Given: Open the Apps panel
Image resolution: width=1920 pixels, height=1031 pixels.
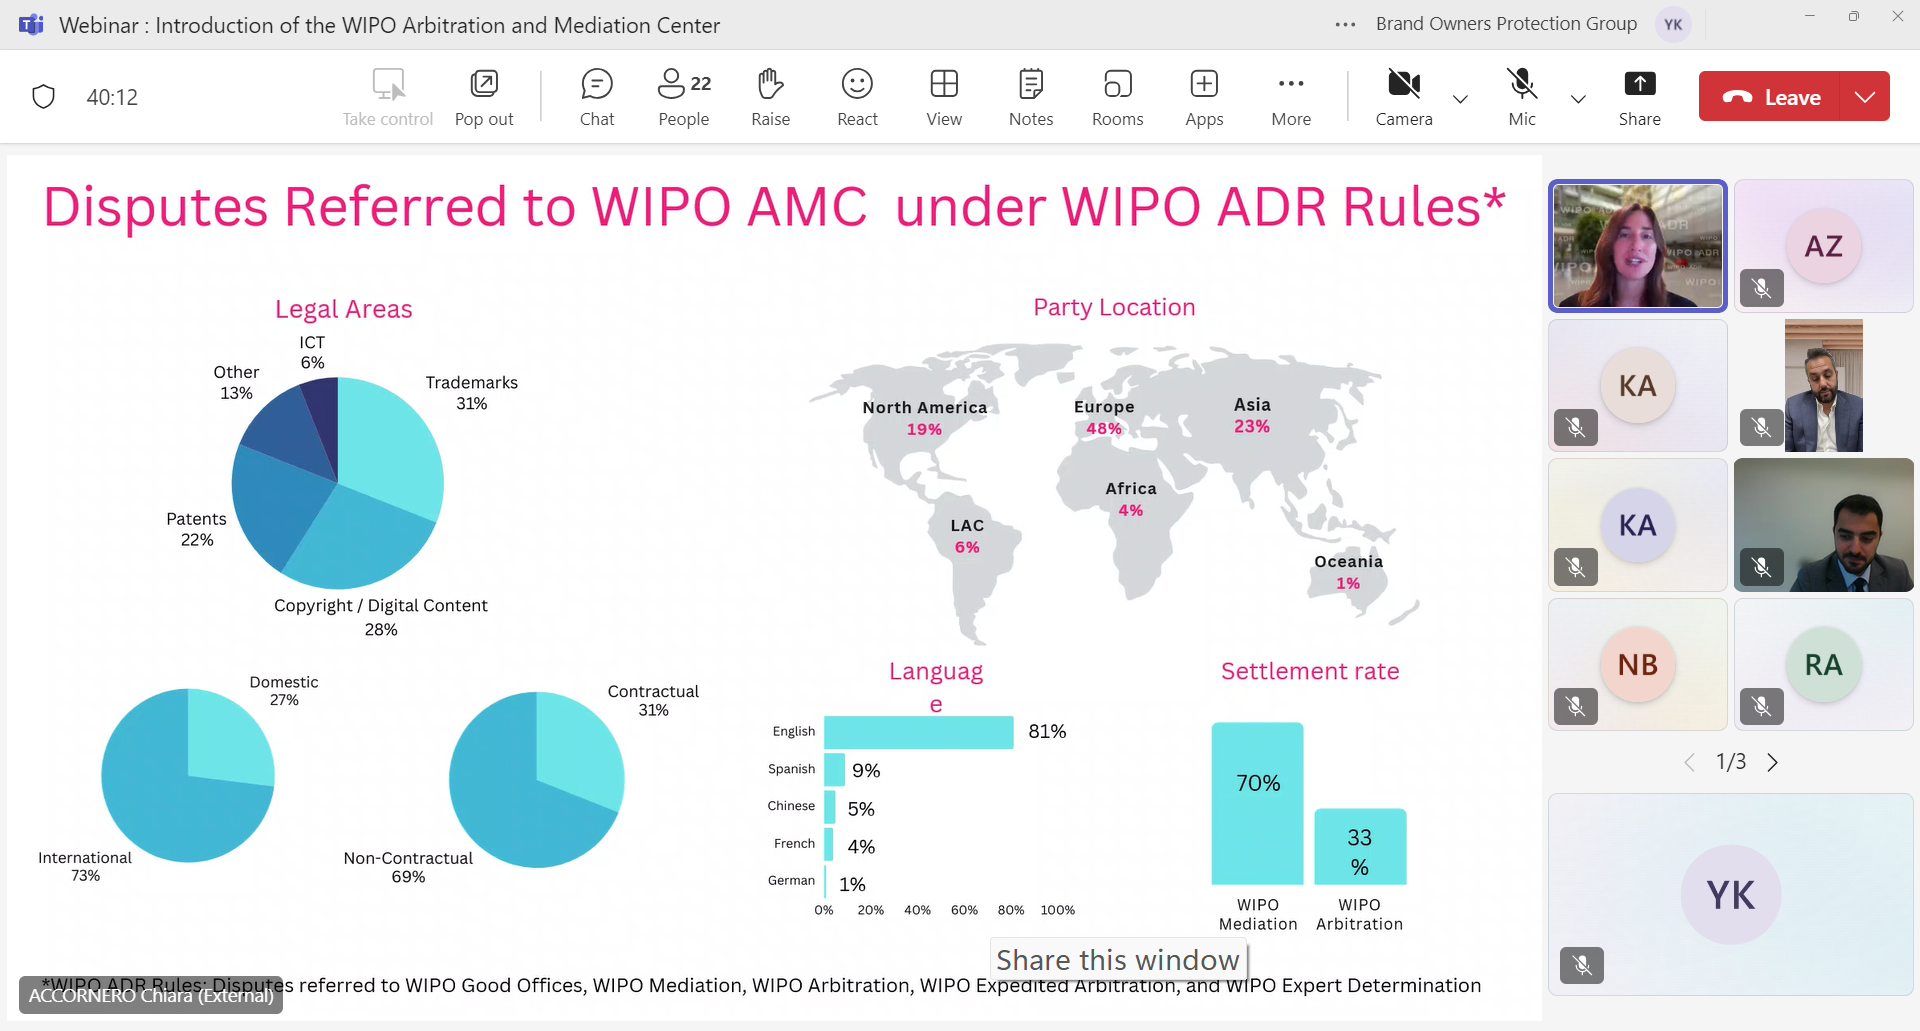Looking at the screenshot, I should (1204, 97).
